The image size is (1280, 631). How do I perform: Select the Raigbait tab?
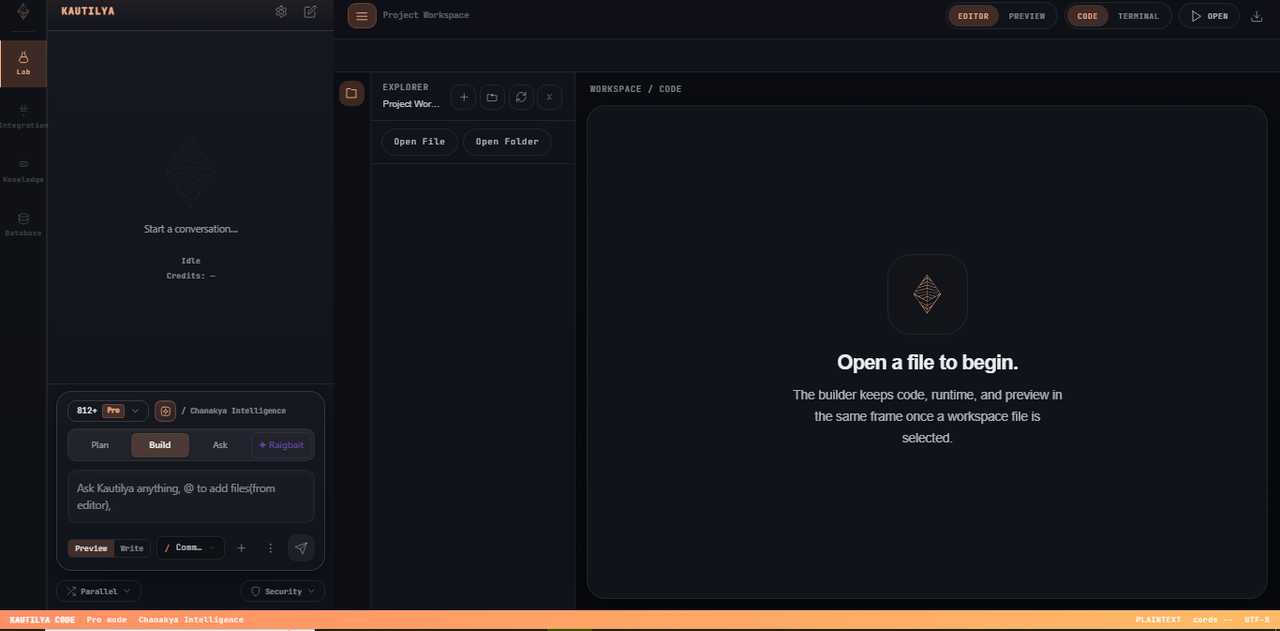281,445
